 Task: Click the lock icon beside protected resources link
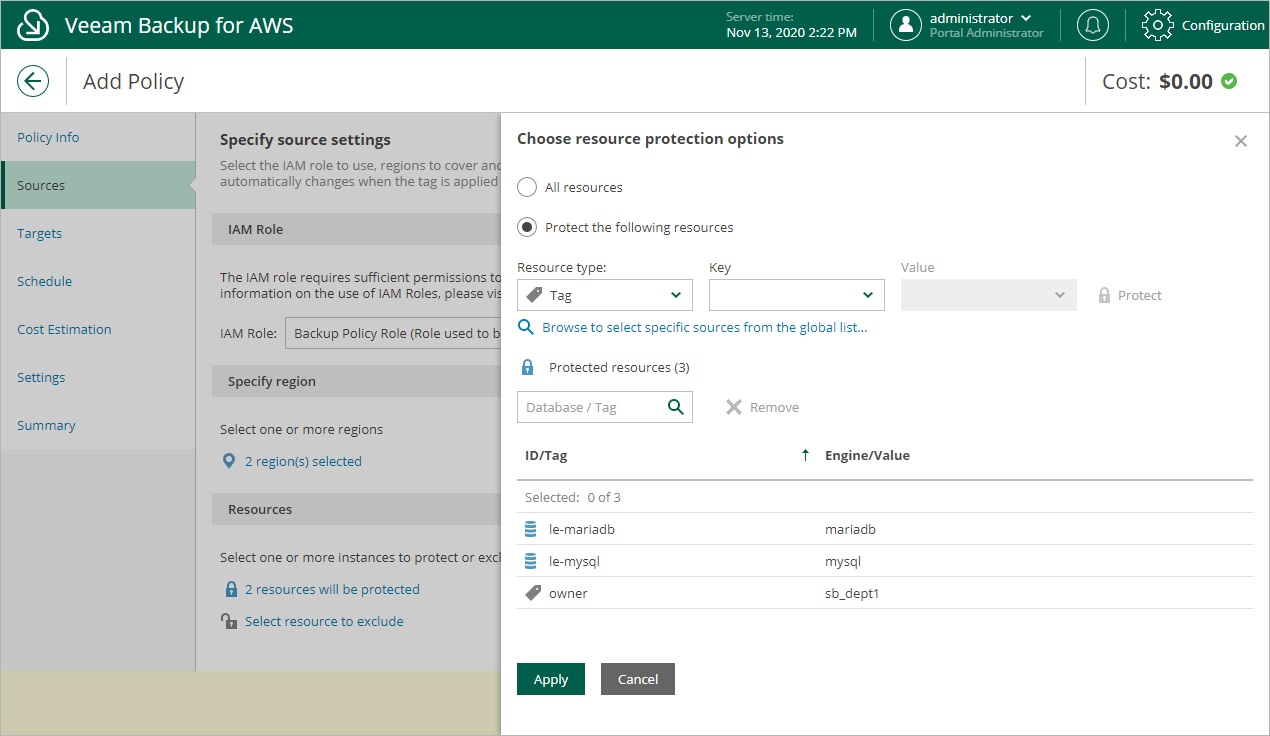coord(231,589)
